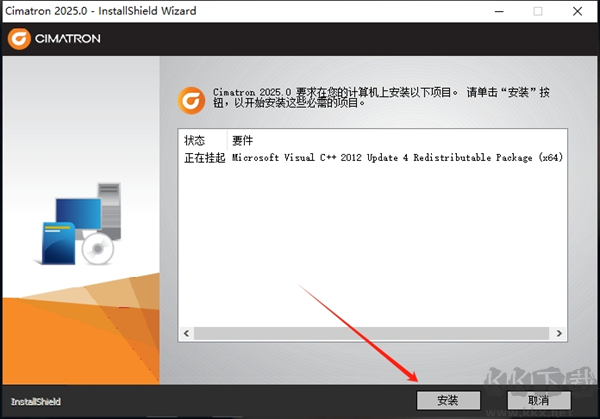This screenshot has height=419, width=600.
Task: Click the disabled maximize window button
Action: tap(538, 11)
